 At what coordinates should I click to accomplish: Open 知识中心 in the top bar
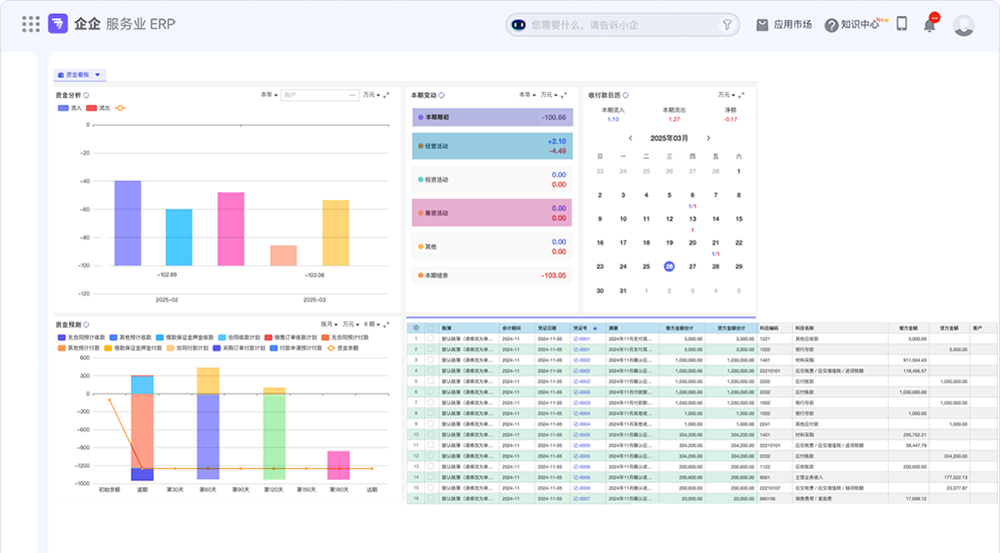(x=852, y=24)
